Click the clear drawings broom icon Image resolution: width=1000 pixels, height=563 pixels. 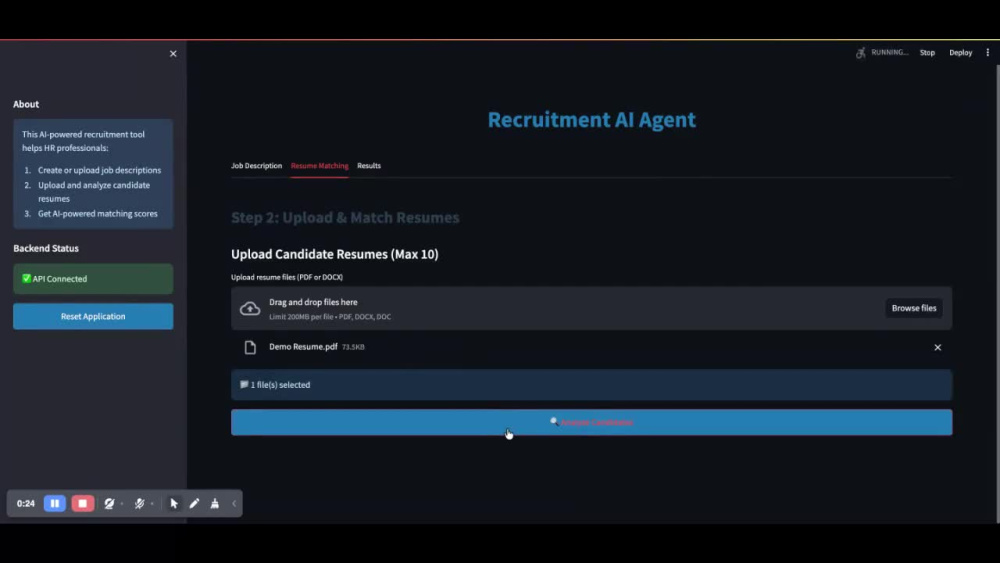tap(215, 503)
